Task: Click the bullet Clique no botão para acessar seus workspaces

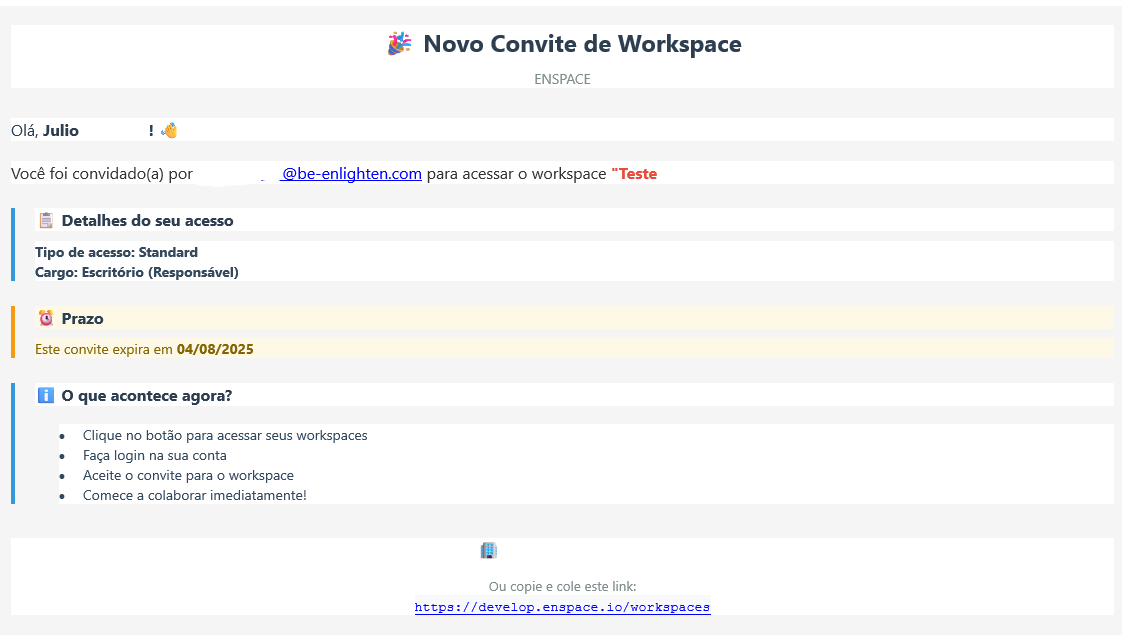Action: 225,435
